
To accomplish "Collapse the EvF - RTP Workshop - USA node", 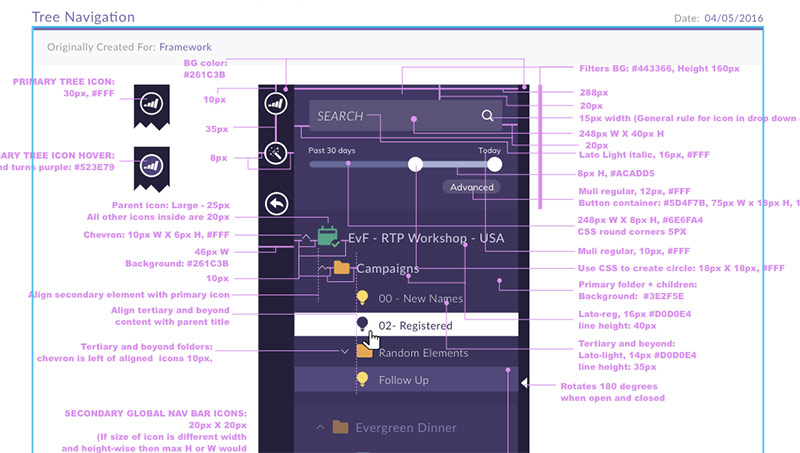I will click(304, 238).
